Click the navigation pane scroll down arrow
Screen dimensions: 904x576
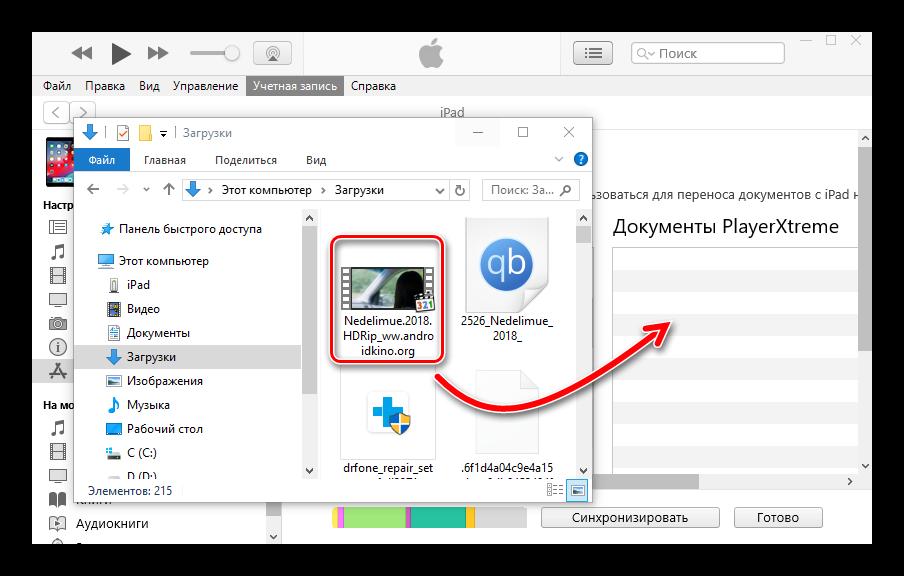point(310,470)
